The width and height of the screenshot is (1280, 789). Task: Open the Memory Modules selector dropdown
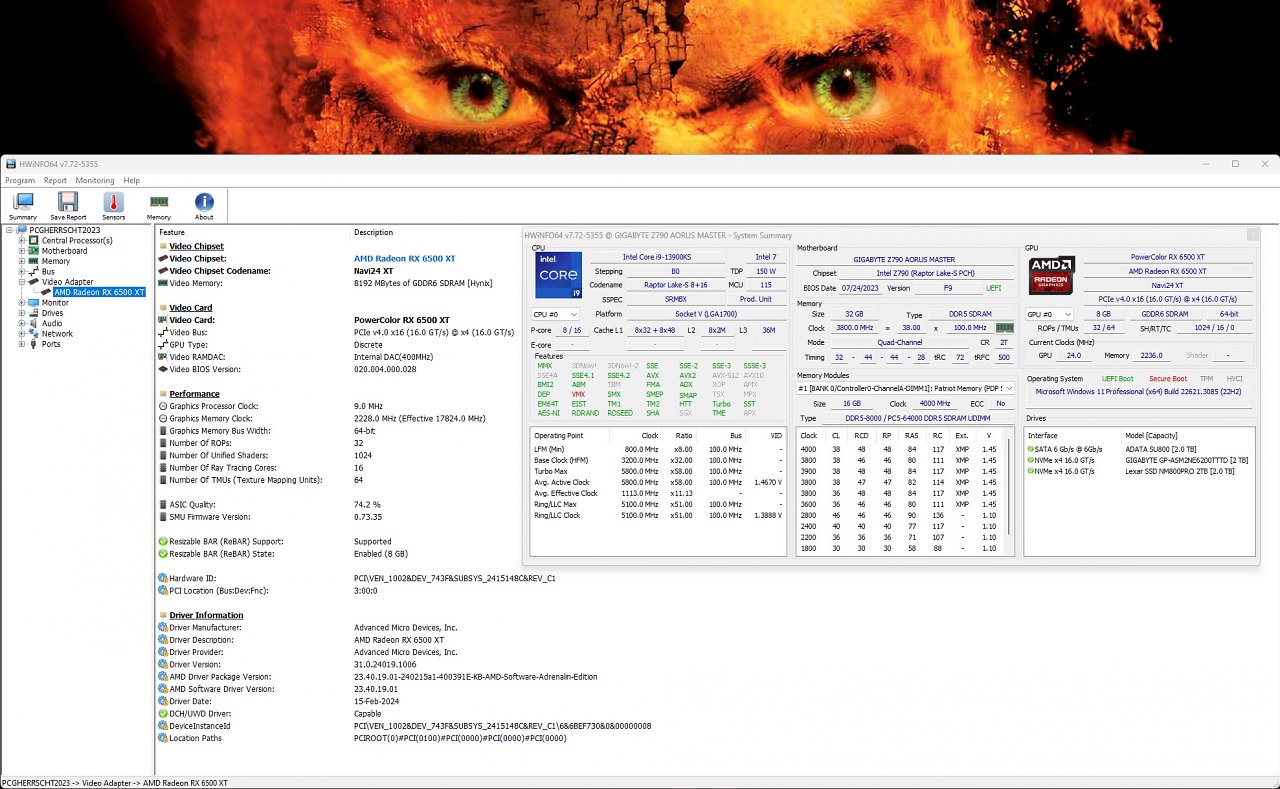click(x=906, y=388)
